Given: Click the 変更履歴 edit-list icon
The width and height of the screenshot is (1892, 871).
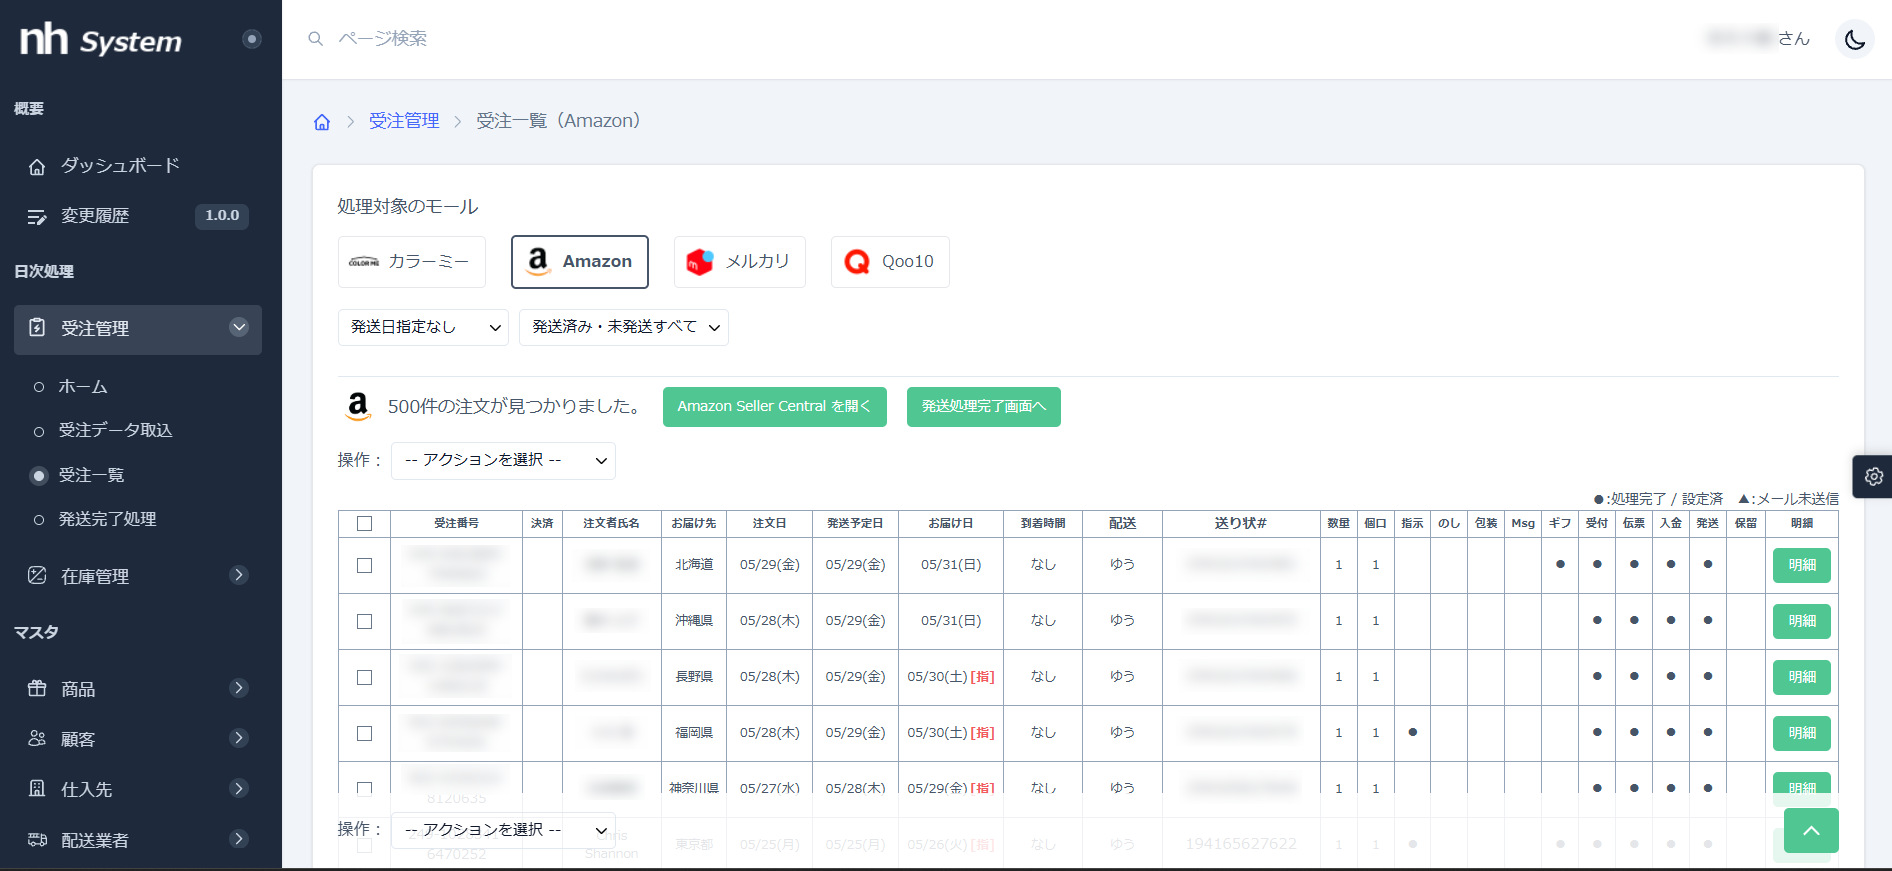Looking at the screenshot, I should [x=37, y=217].
